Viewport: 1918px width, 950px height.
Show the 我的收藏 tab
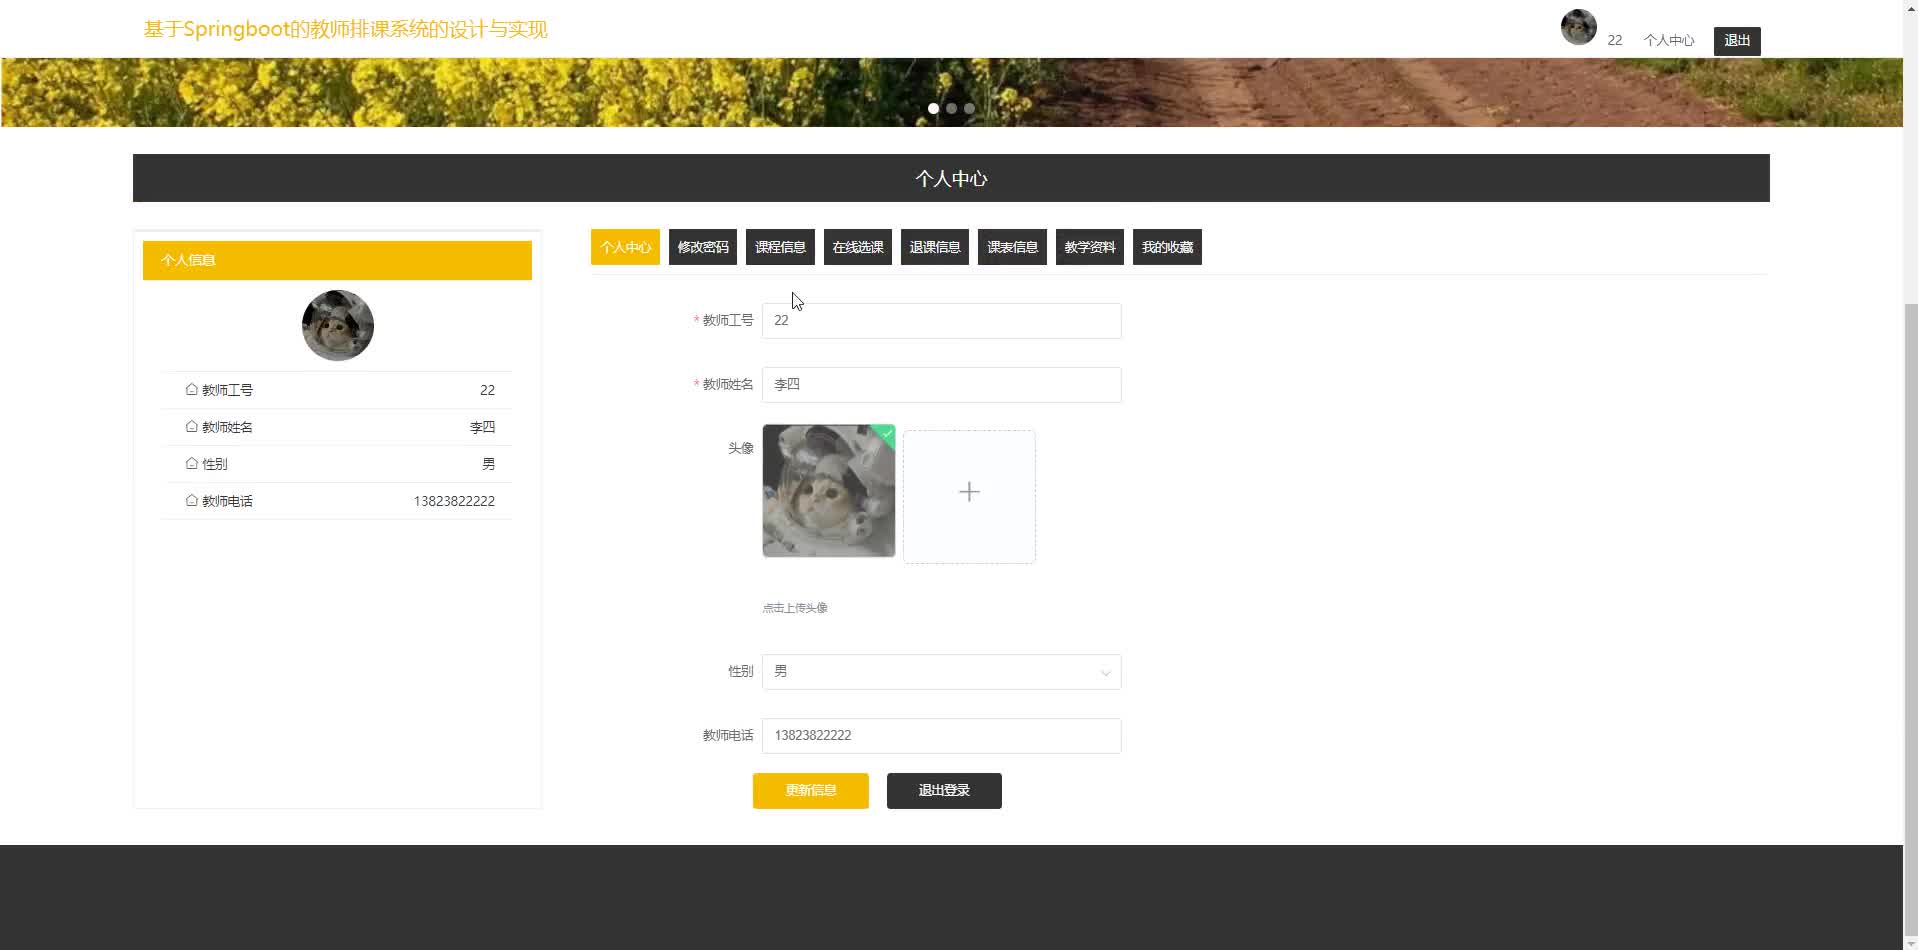1167,247
